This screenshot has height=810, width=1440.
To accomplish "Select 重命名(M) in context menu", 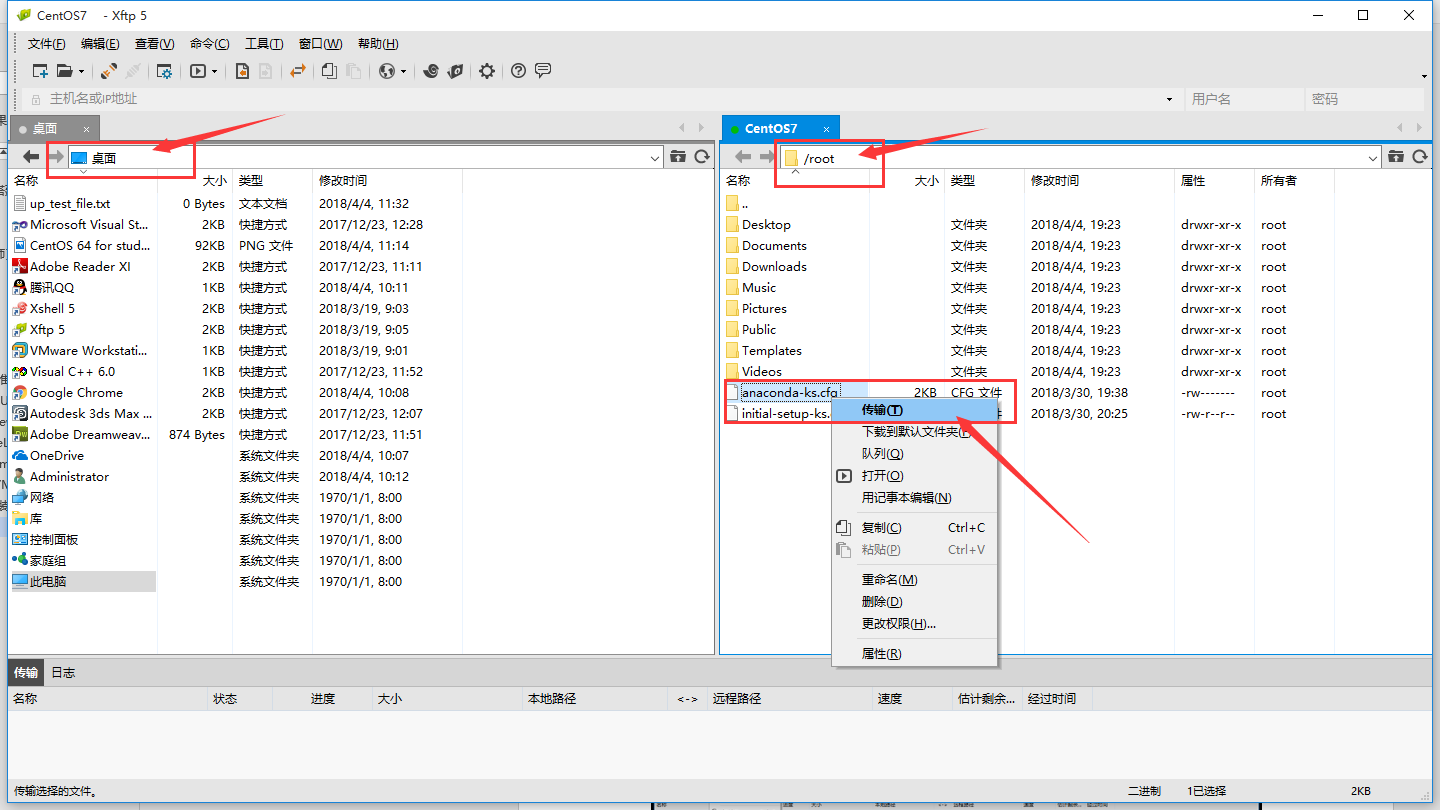I will click(889, 580).
